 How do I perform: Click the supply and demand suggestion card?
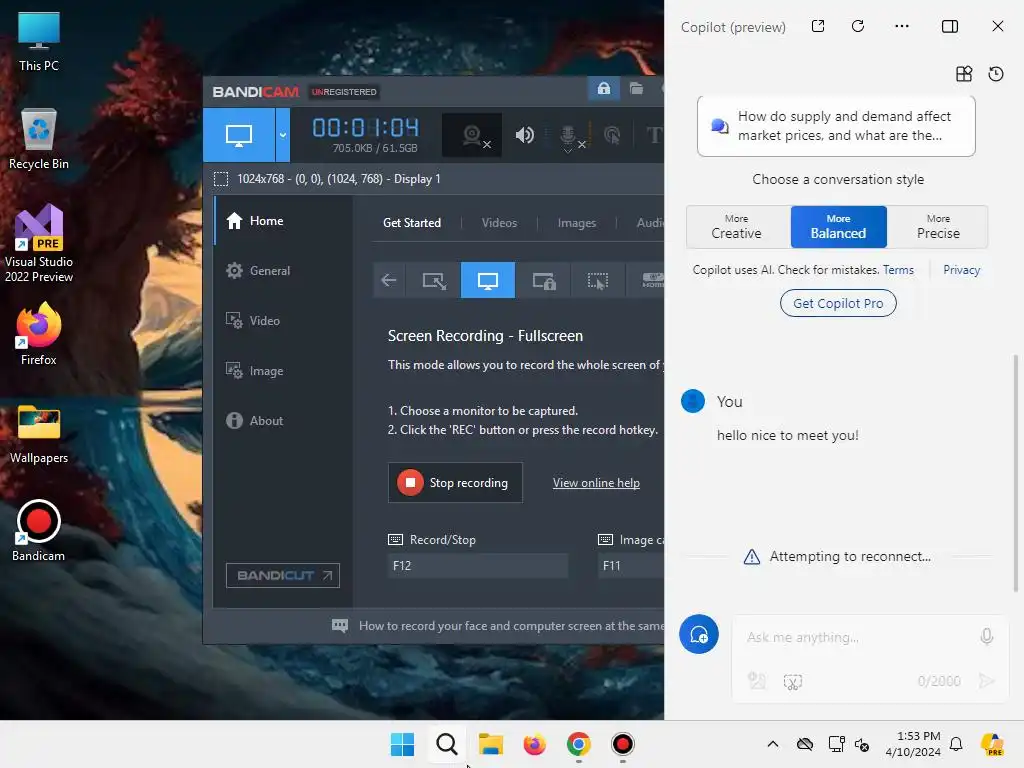[836, 126]
